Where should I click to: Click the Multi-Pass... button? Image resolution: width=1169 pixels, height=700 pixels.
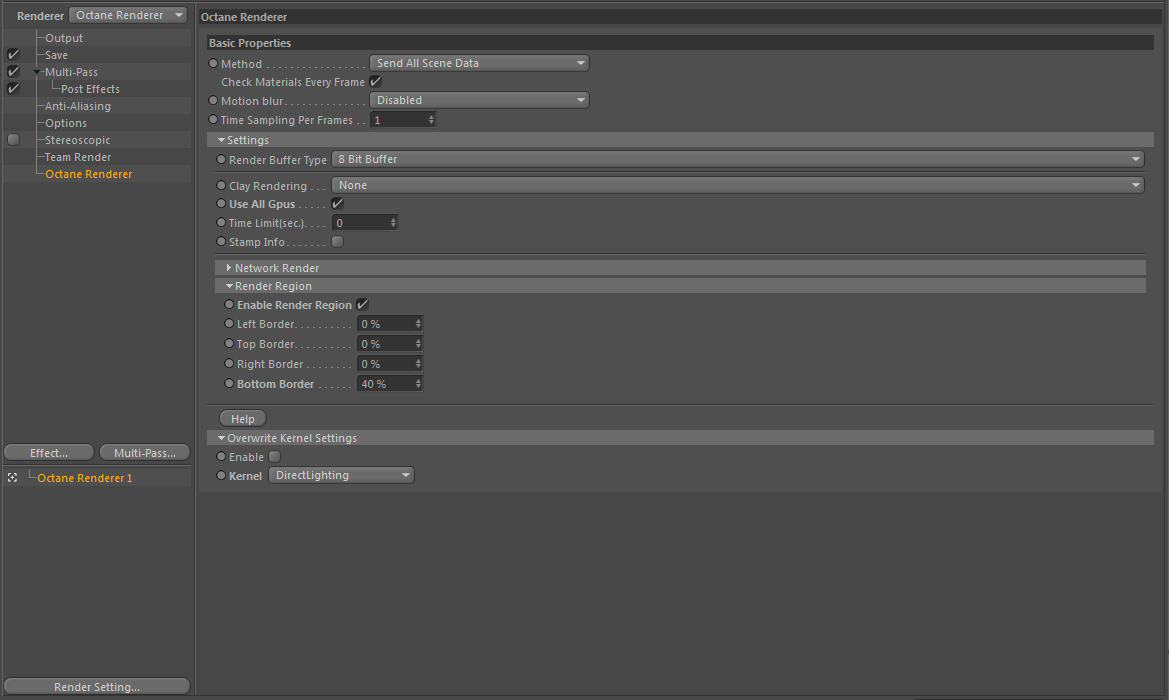(145, 453)
